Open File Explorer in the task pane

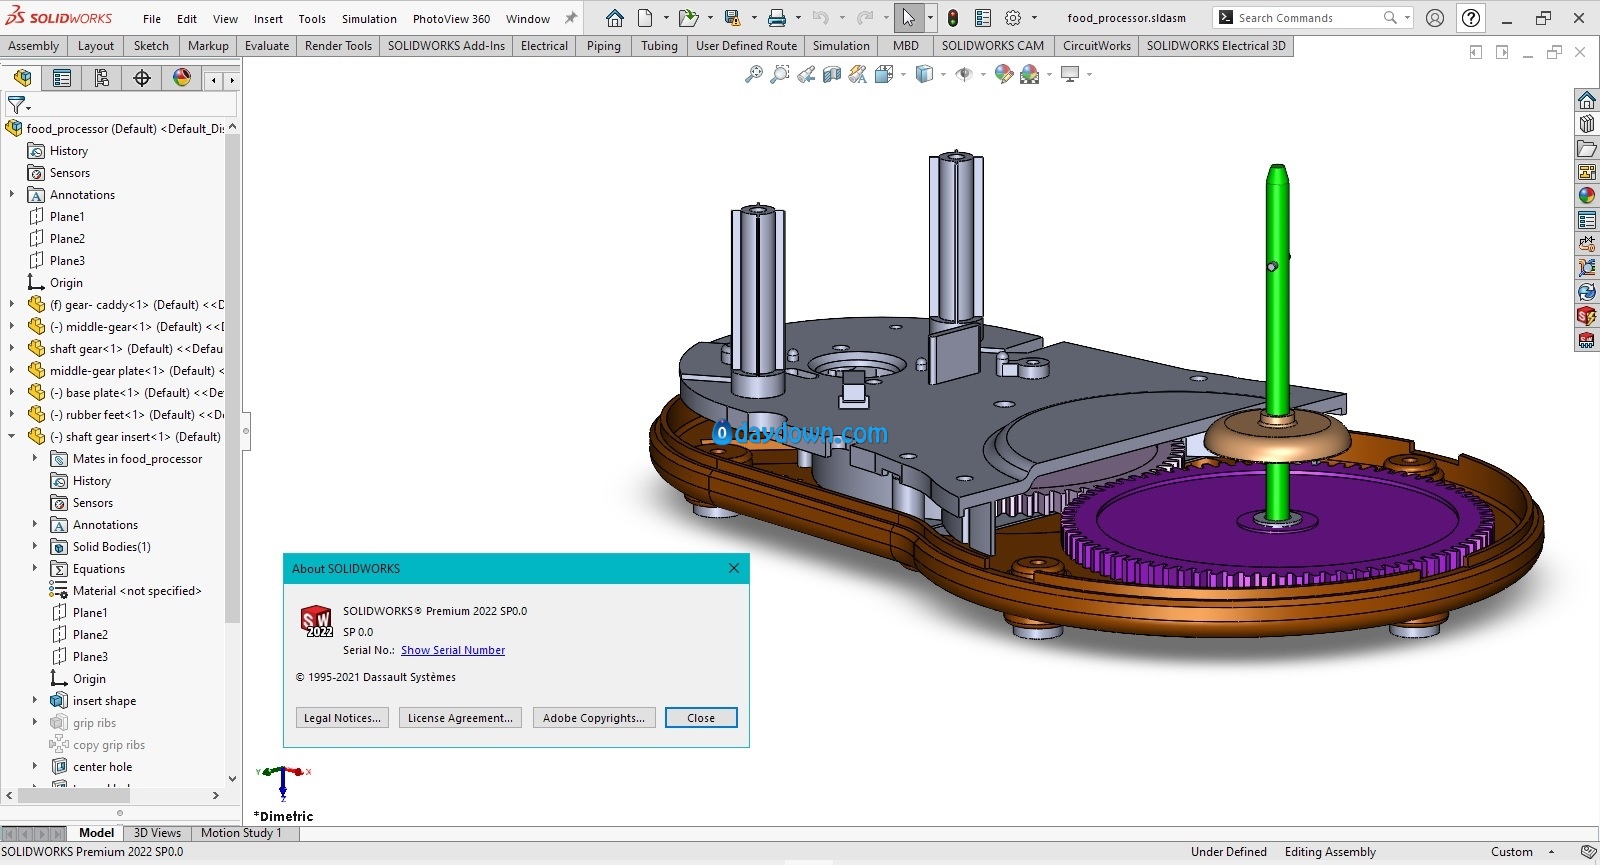1587,148
